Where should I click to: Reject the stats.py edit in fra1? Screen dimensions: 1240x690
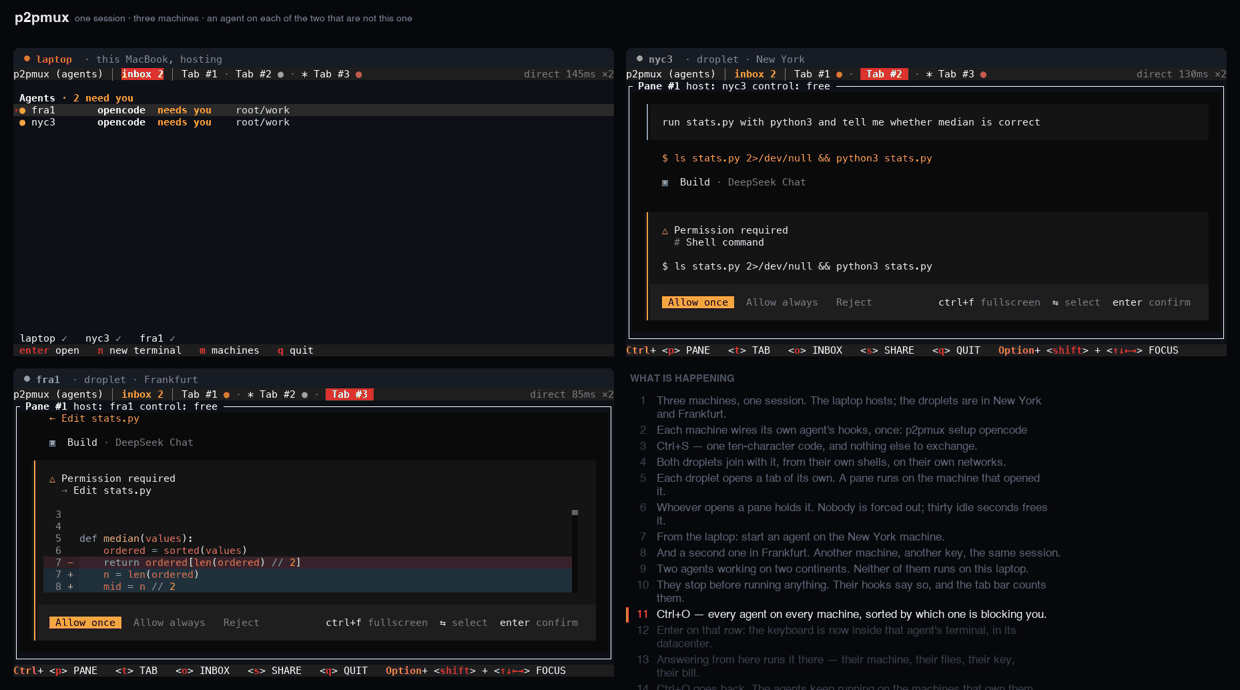(241, 622)
